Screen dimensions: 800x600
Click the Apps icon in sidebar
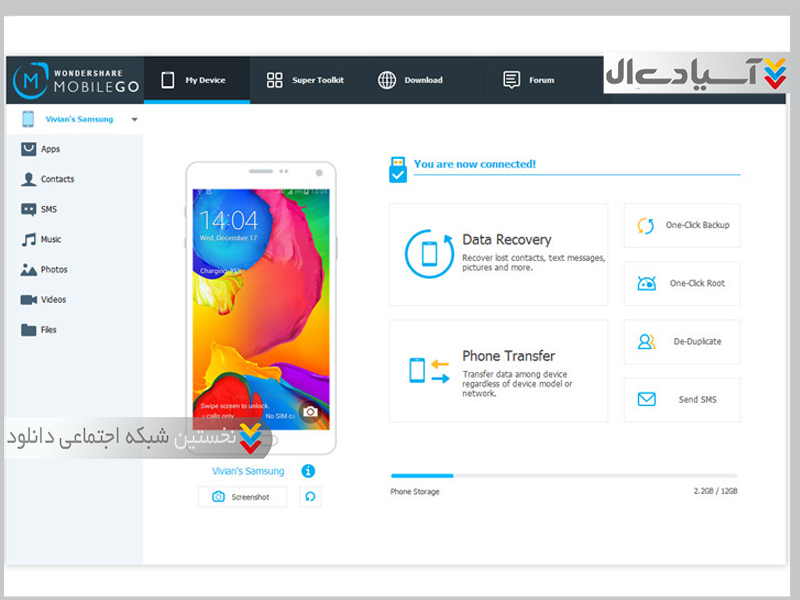(x=29, y=149)
